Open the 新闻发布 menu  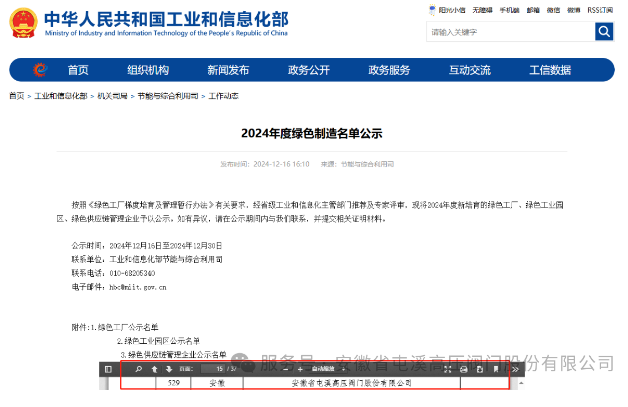point(228,70)
